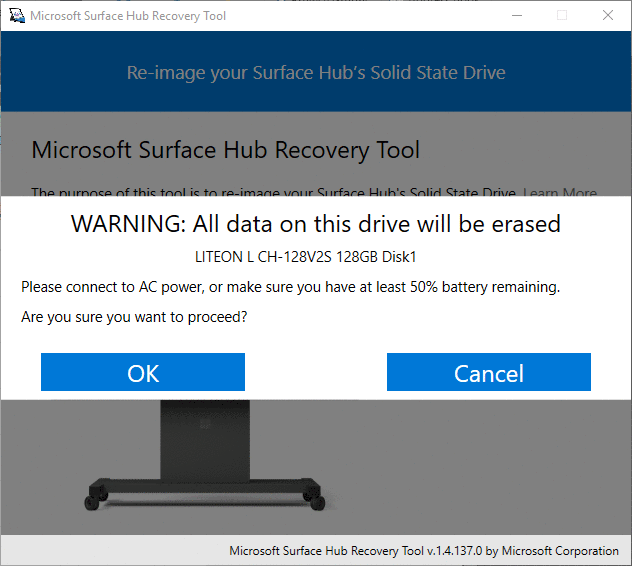This screenshot has width=632, height=566.
Task: Click the version text in the footer bar
Action: coord(424,551)
